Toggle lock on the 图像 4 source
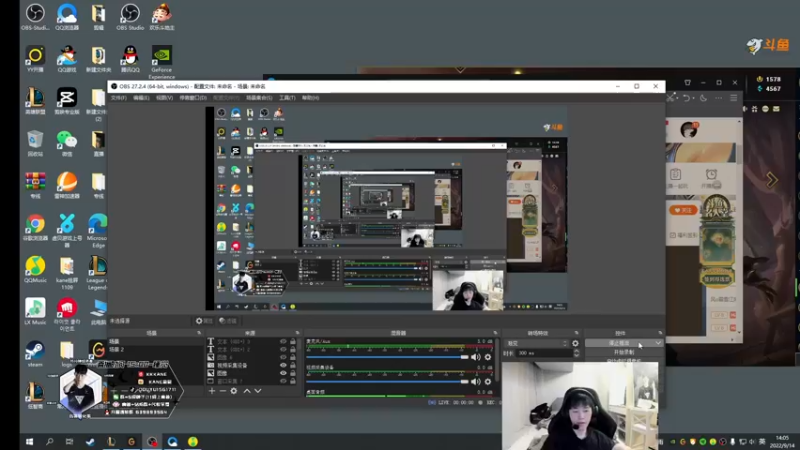800x450 pixels. 293,358
